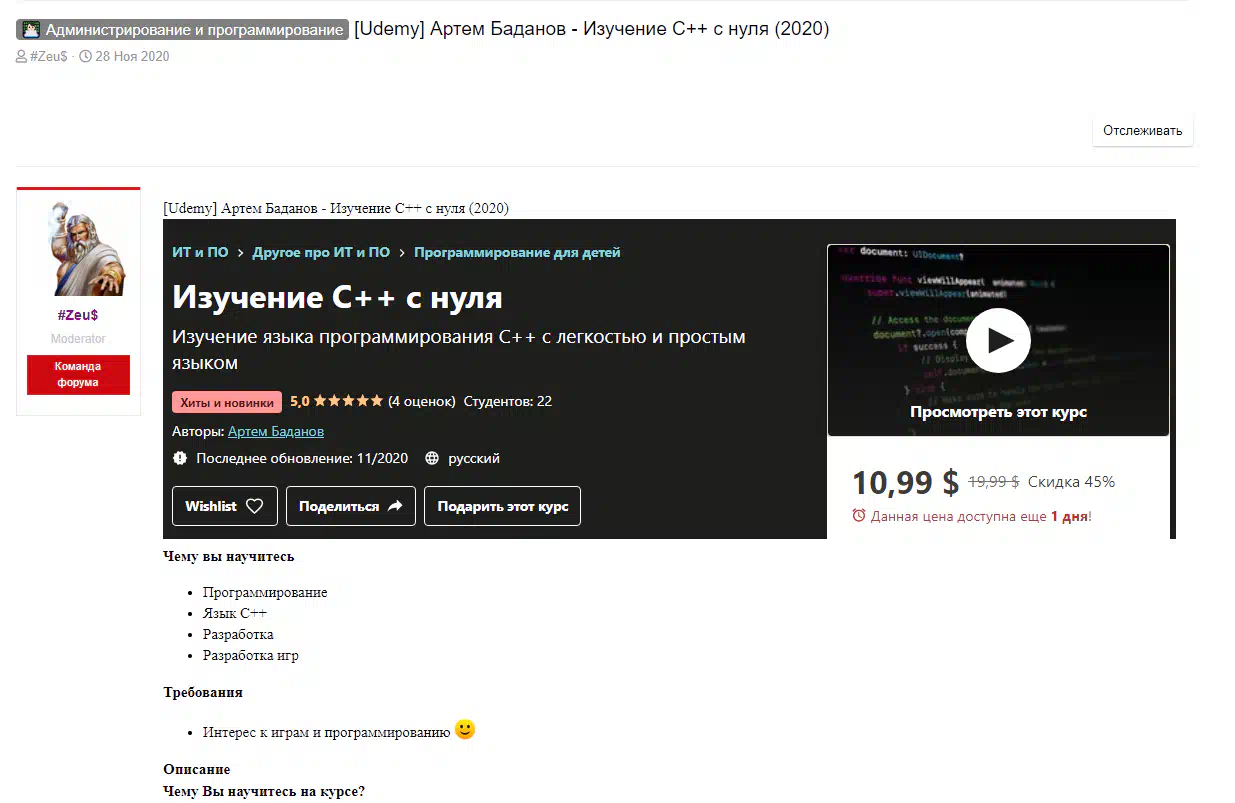Image resolution: width=1235 pixels, height=803 pixels.
Task: Click the Описание heading
Action: (197, 769)
